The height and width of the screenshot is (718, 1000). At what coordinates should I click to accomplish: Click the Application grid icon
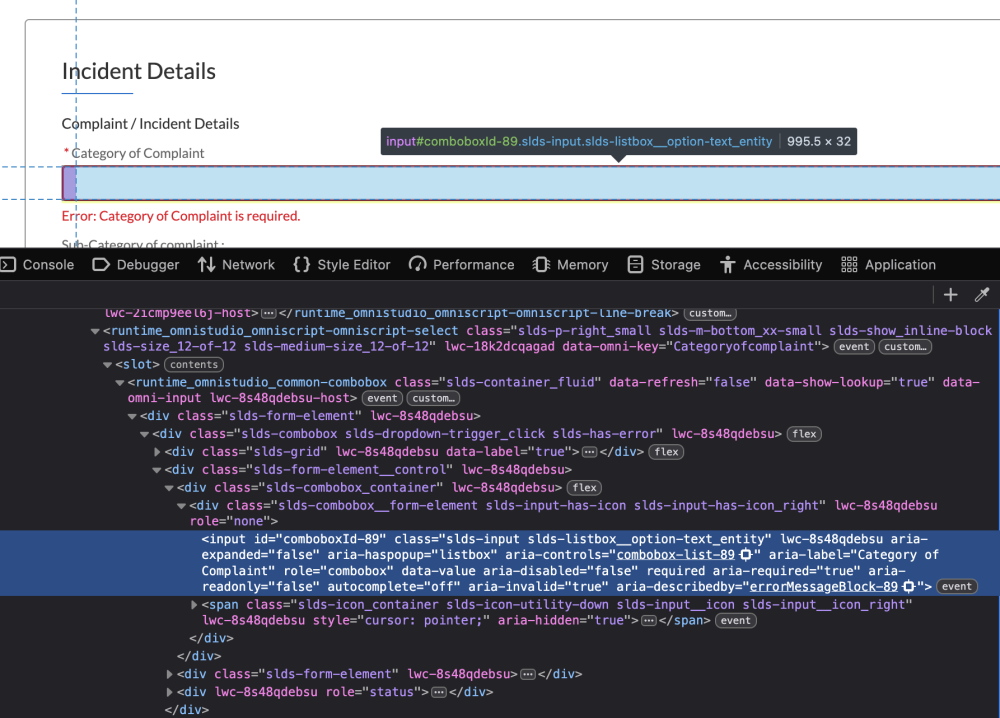[849, 265]
